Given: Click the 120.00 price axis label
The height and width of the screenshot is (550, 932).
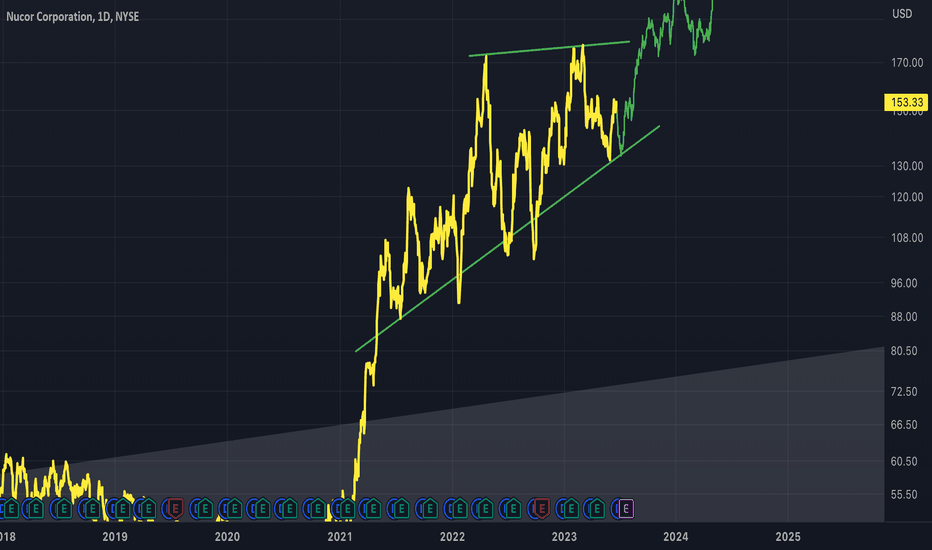Looking at the screenshot, I should point(907,197).
